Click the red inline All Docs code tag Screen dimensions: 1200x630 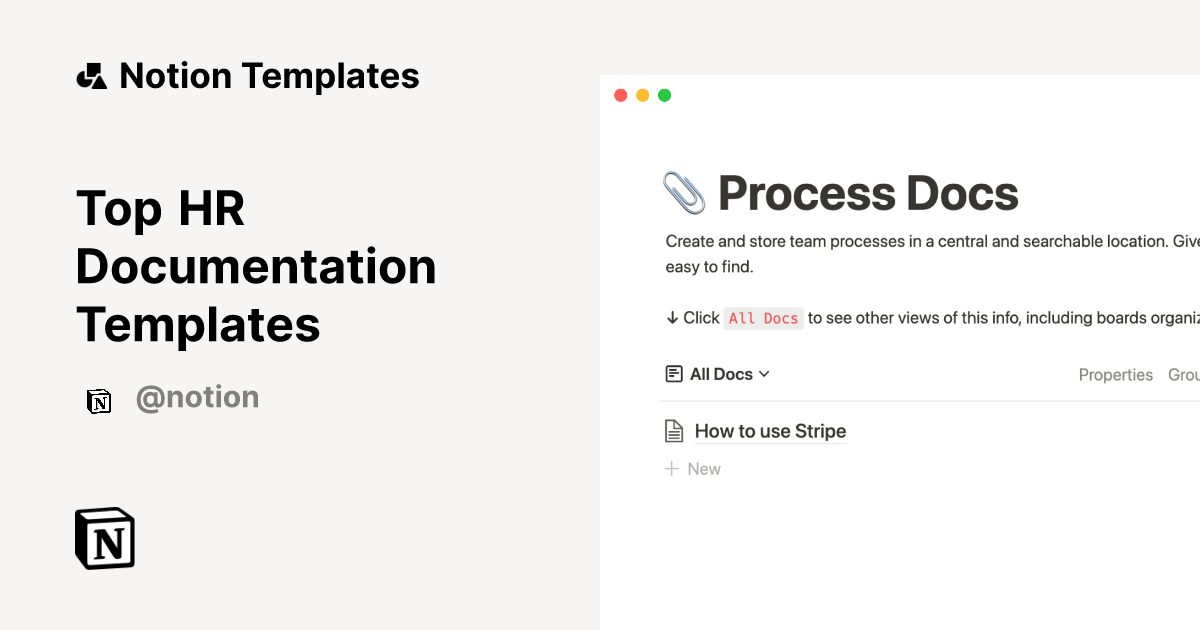[763, 318]
